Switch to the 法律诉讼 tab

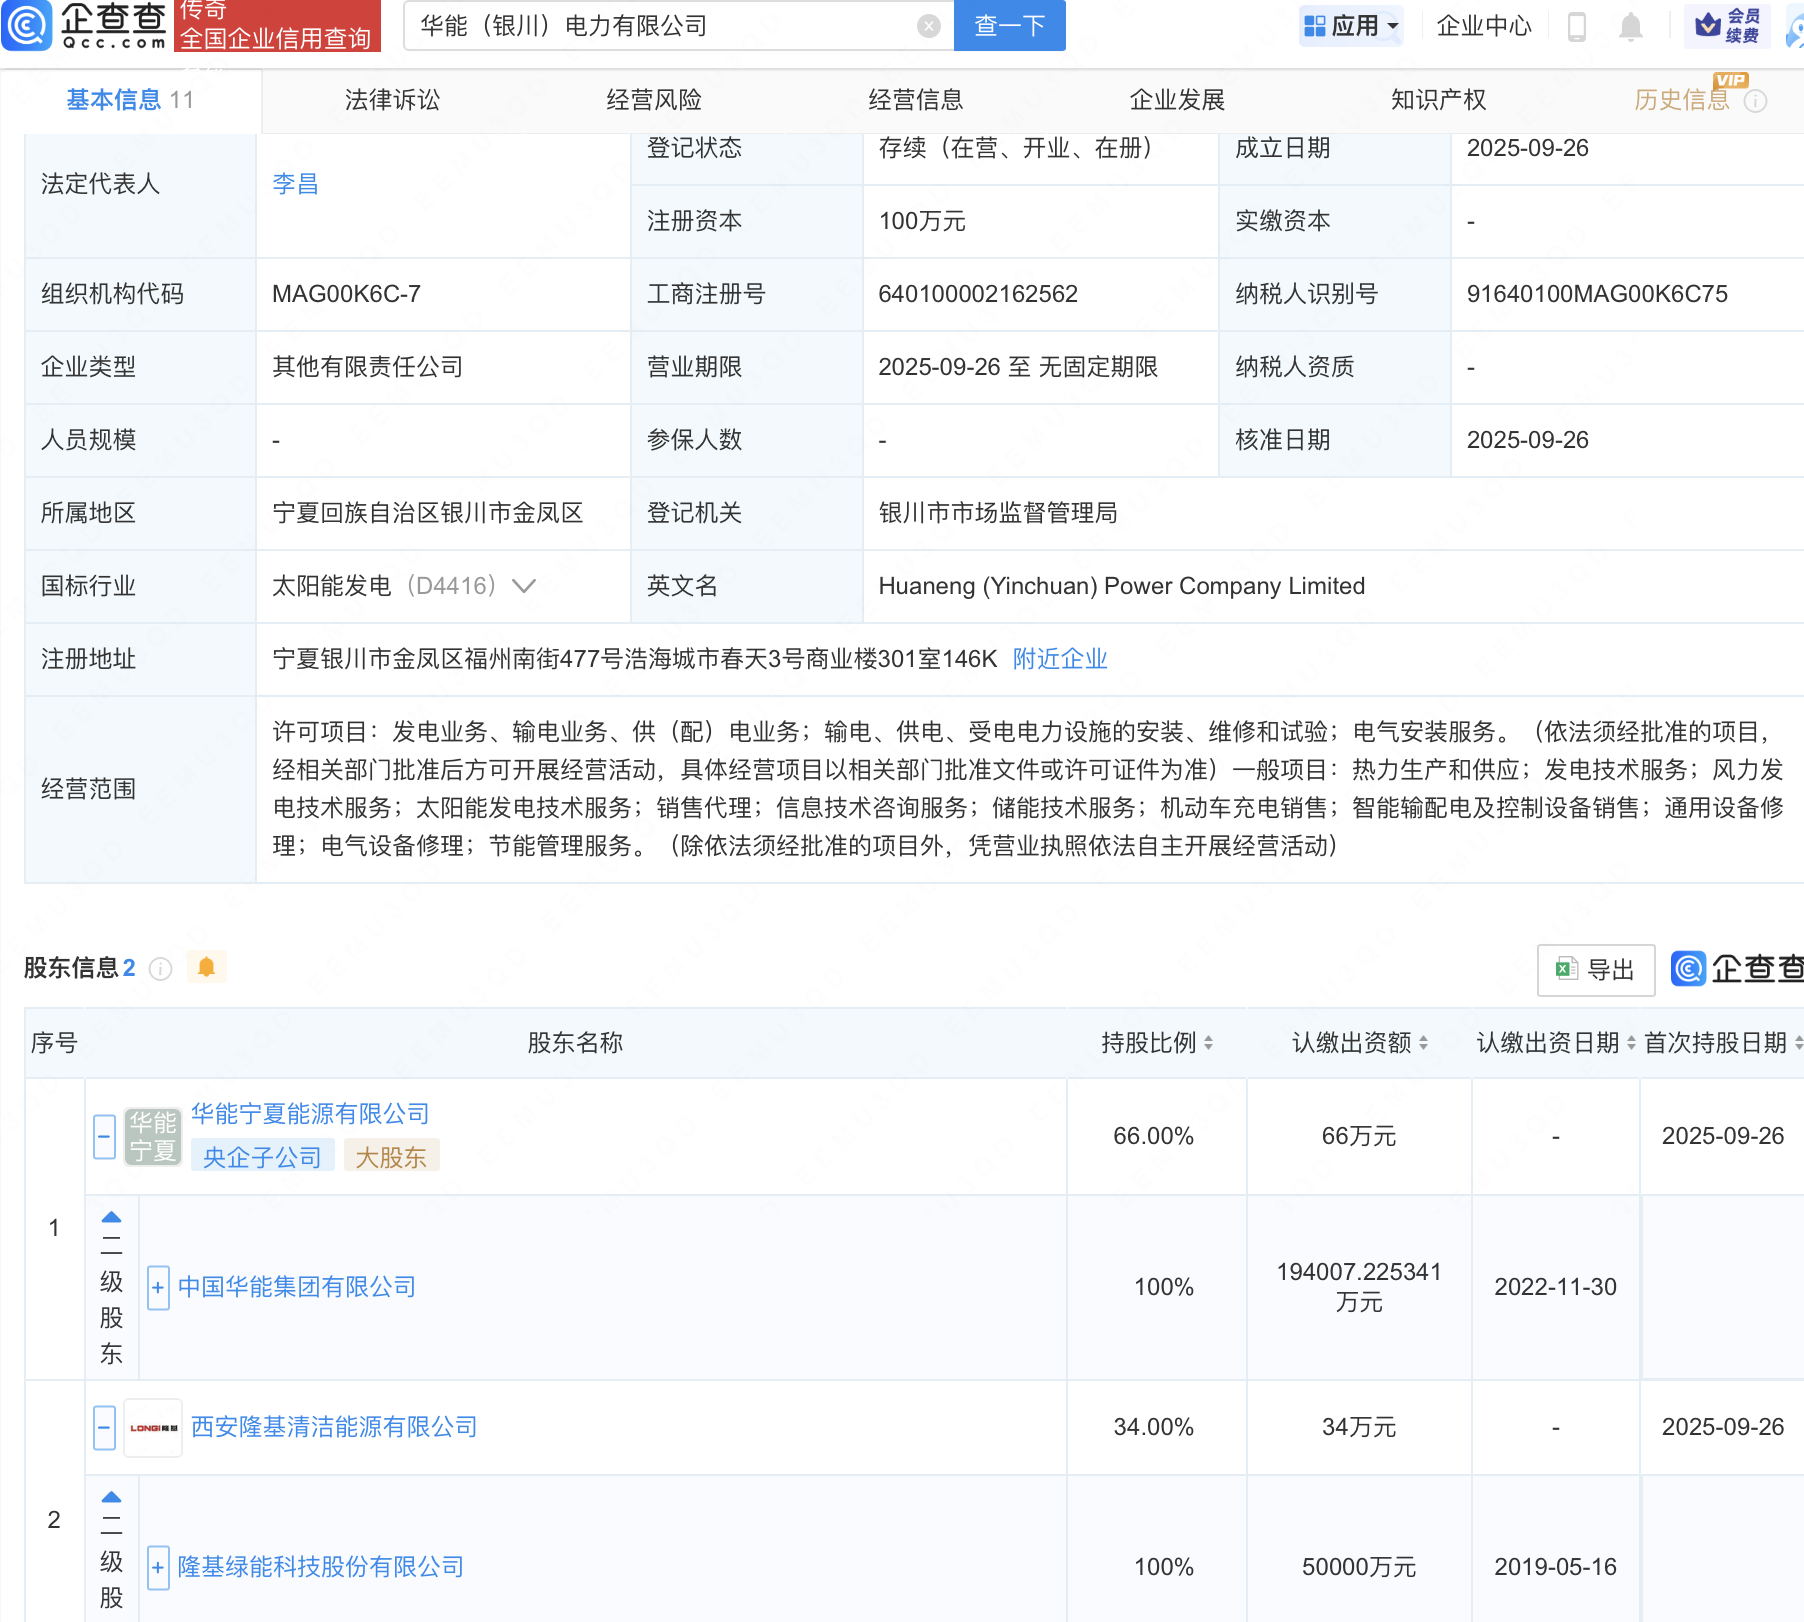(392, 100)
